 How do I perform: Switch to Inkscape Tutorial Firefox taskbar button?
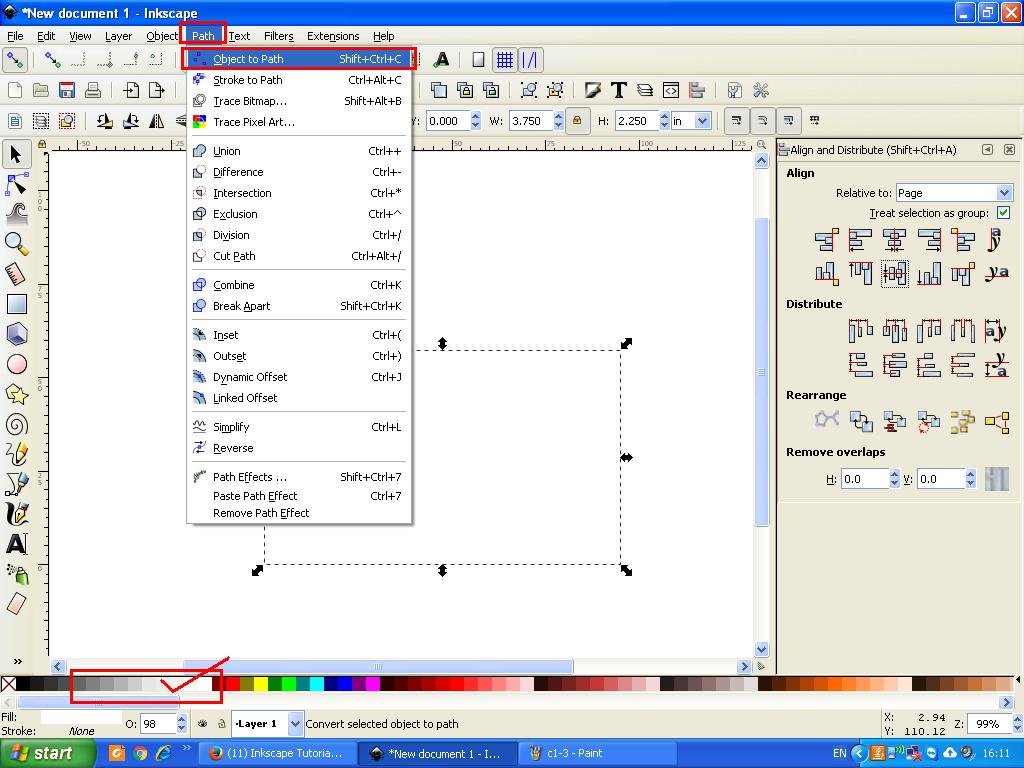tap(277, 753)
